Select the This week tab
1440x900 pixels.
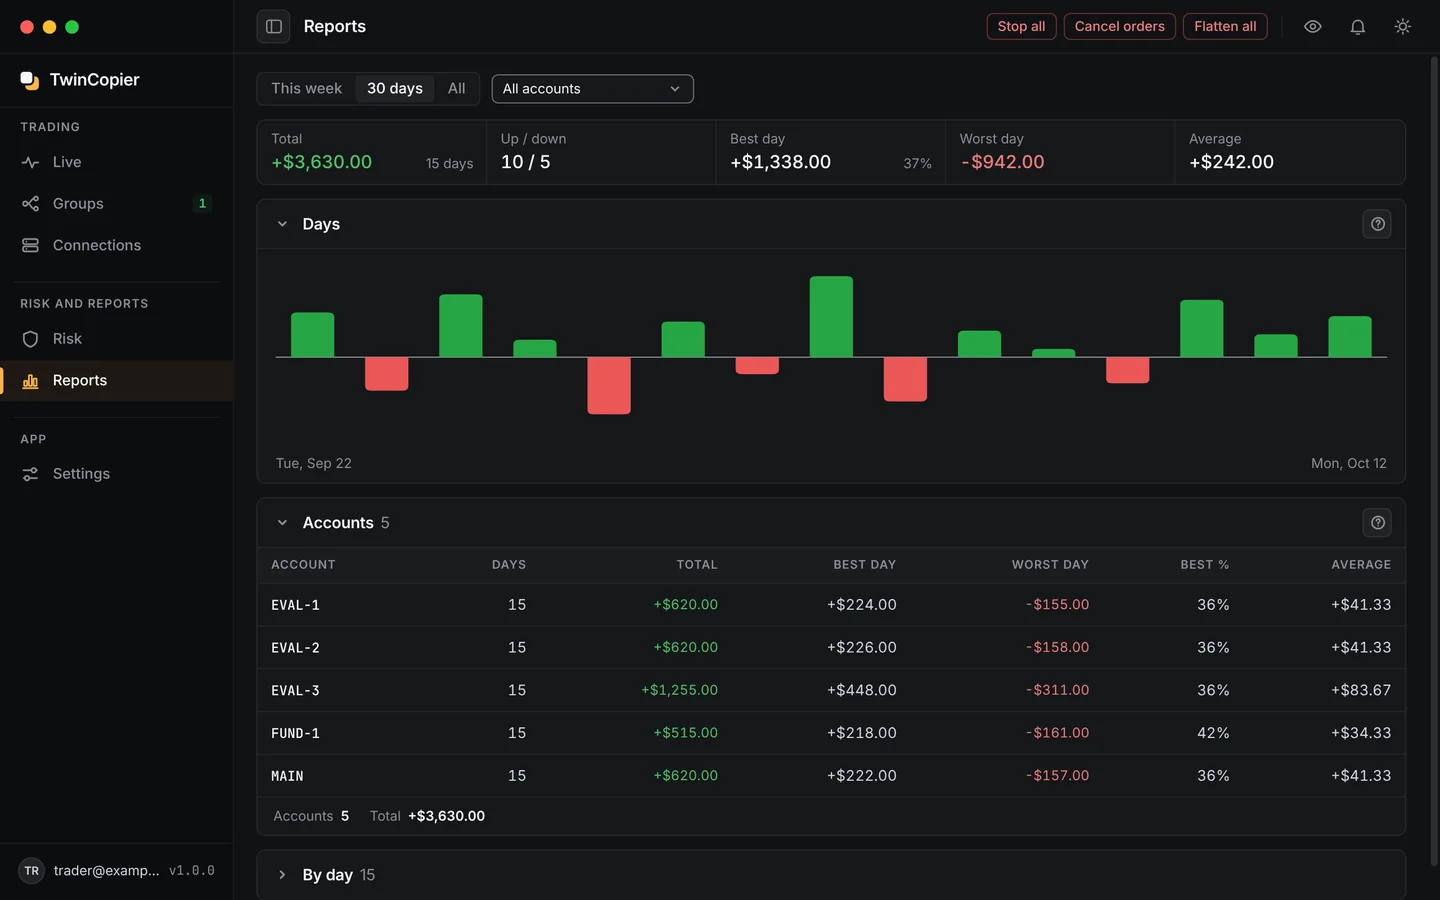coord(307,89)
